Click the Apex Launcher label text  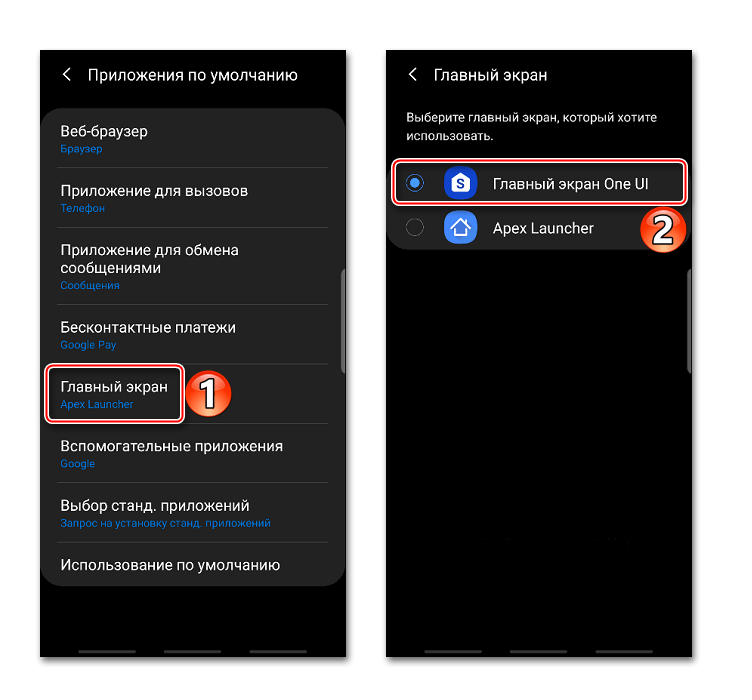click(x=543, y=228)
